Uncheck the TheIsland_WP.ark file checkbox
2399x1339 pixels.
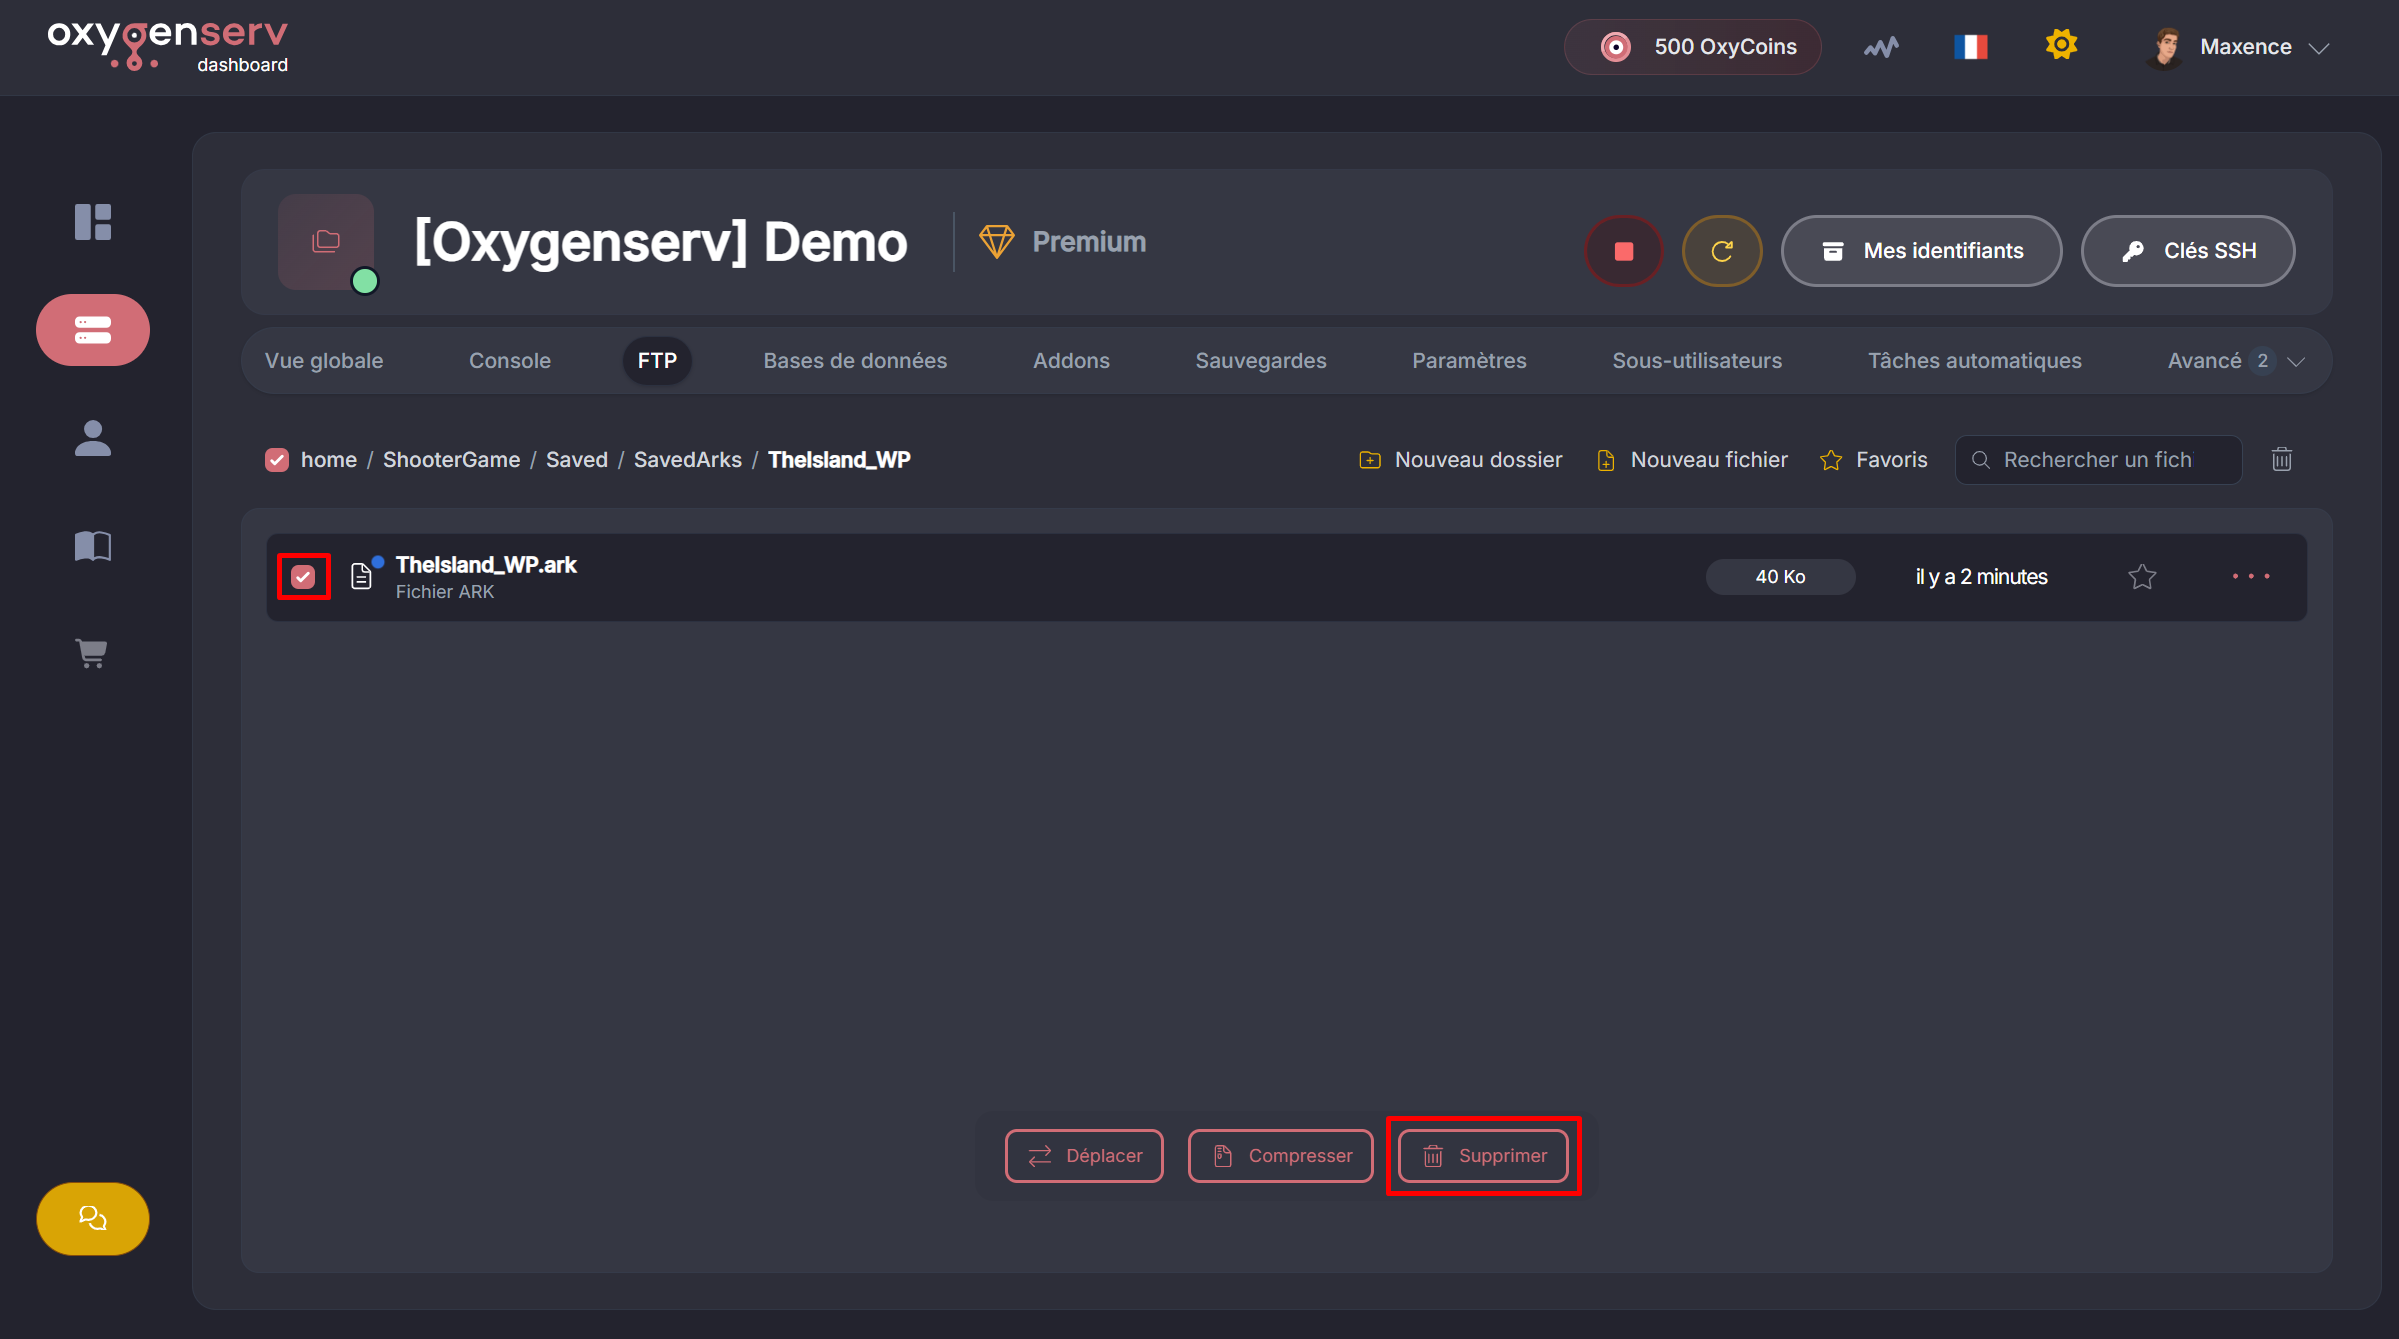[303, 577]
